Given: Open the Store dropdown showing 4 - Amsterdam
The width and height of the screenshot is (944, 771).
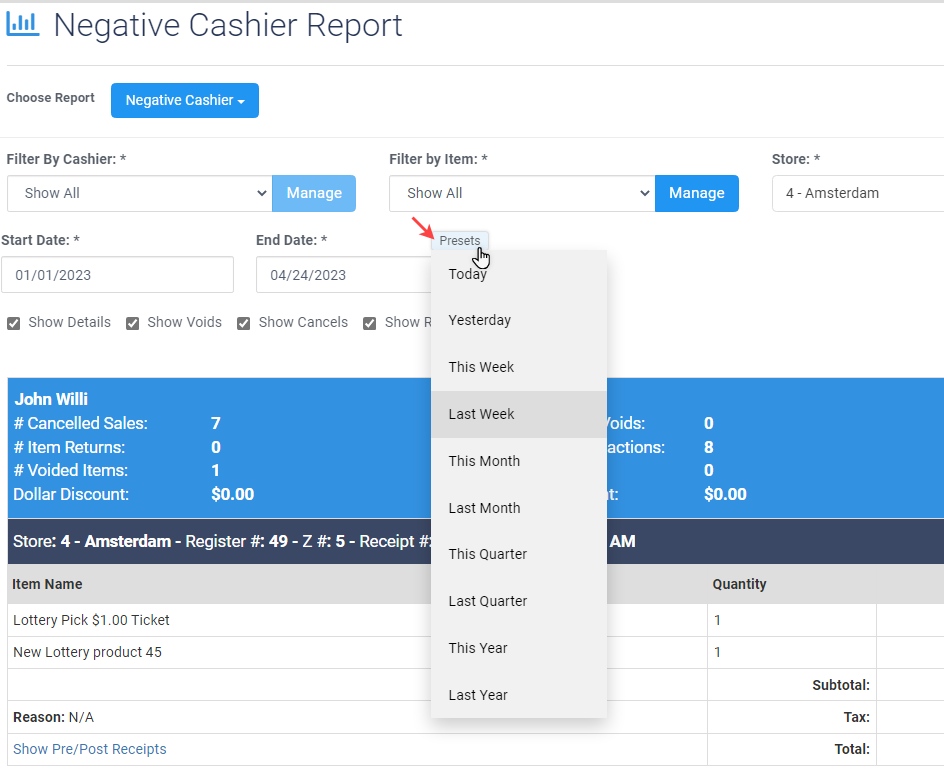Looking at the screenshot, I should click(x=858, y=193).
